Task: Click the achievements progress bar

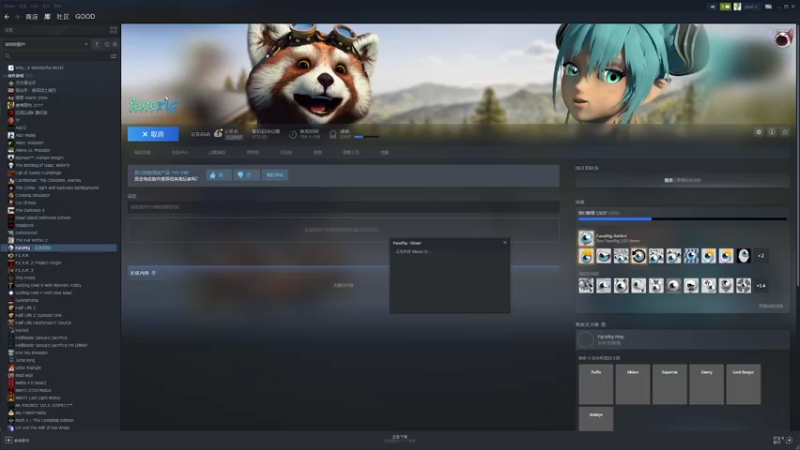Action: (682, 219)
